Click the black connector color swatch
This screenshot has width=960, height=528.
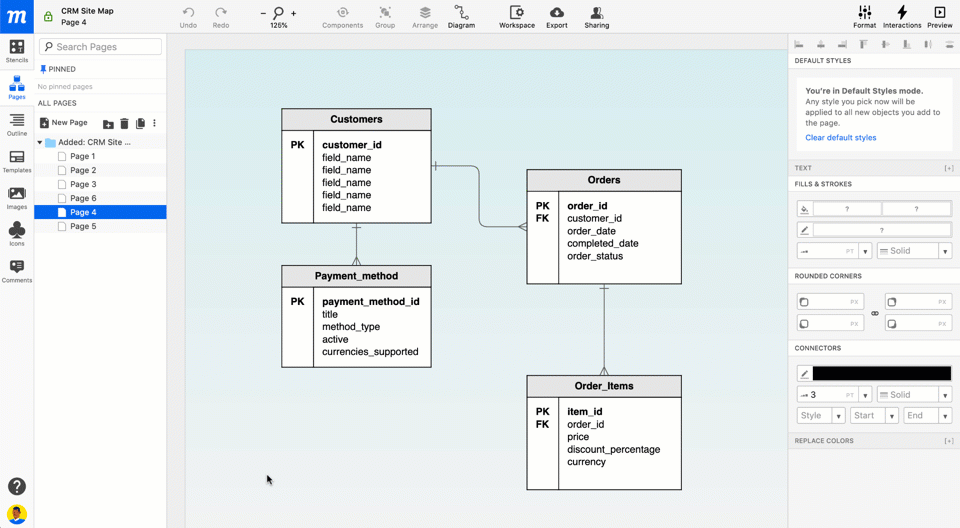click(x=881, y=373)
